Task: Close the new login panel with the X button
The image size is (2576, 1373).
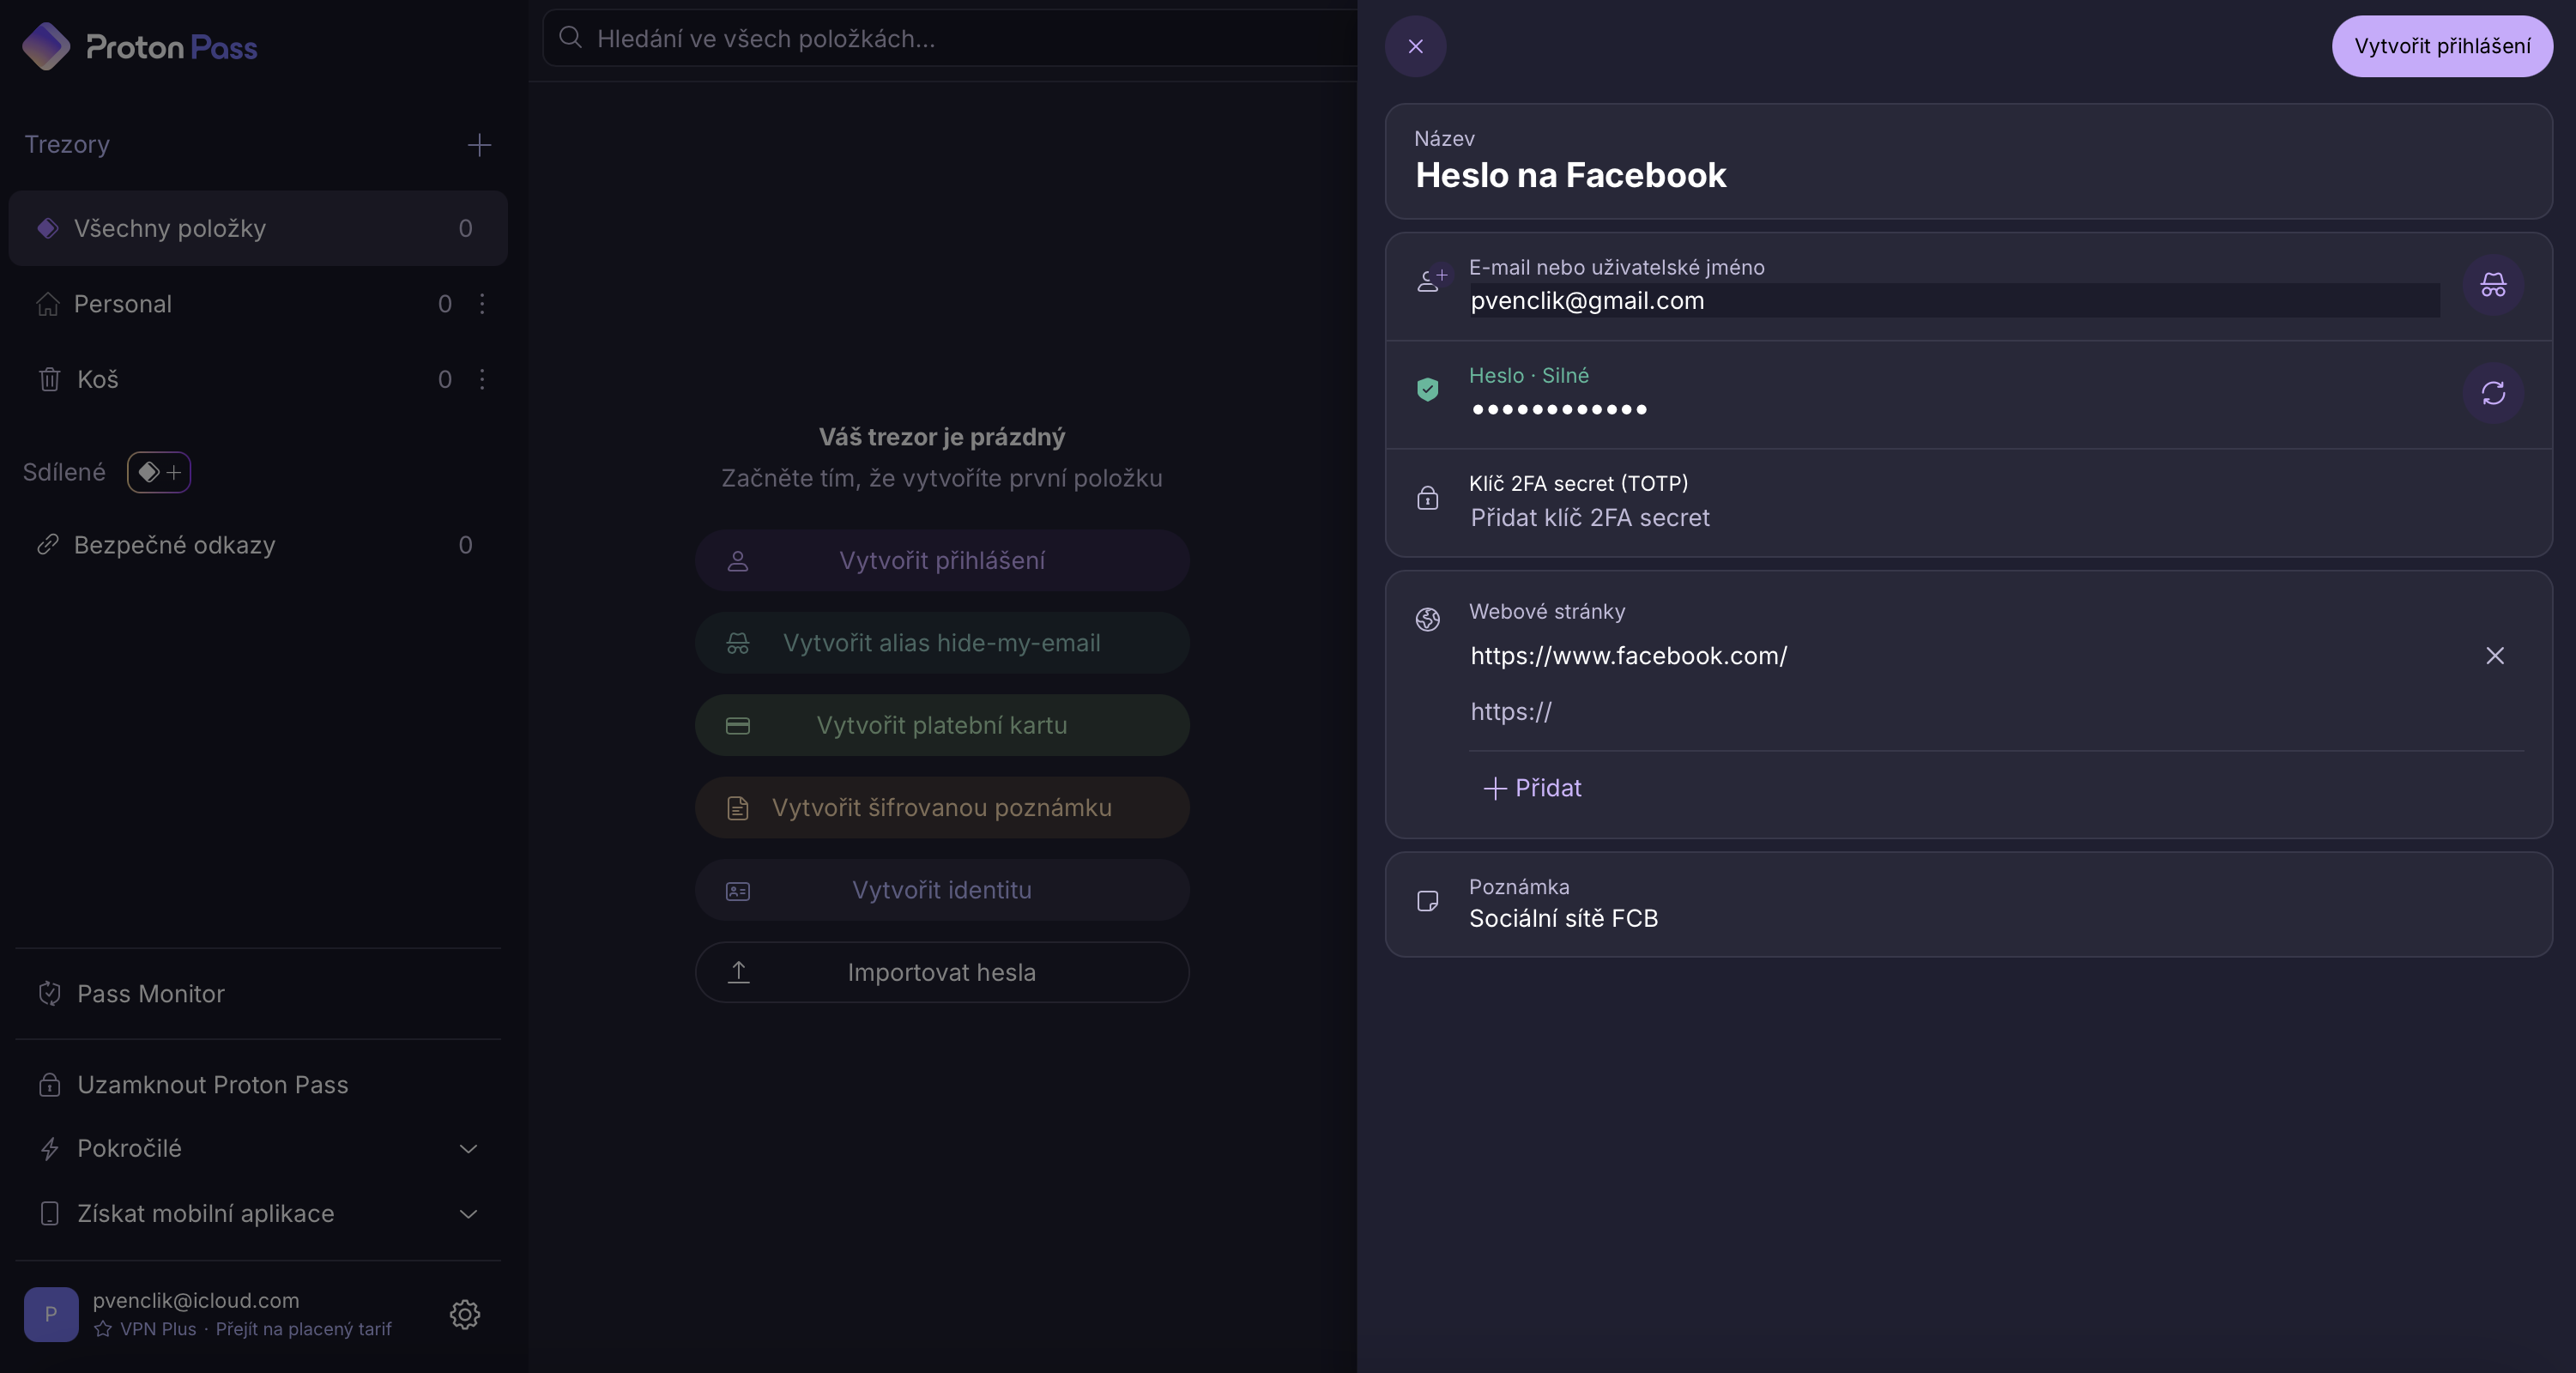Action: pos(1415,46)
